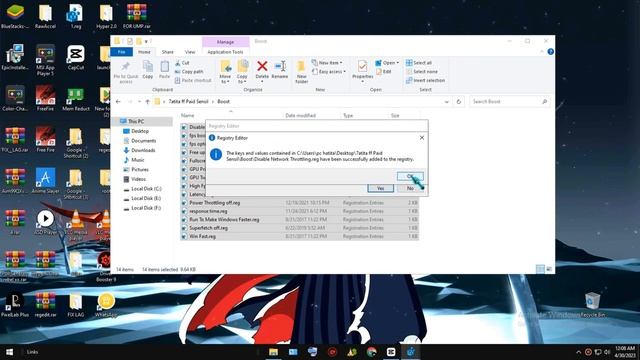Screen dimensions: 640x360
Task: Click Select none in the ribbon
Action: coord(422,71)
